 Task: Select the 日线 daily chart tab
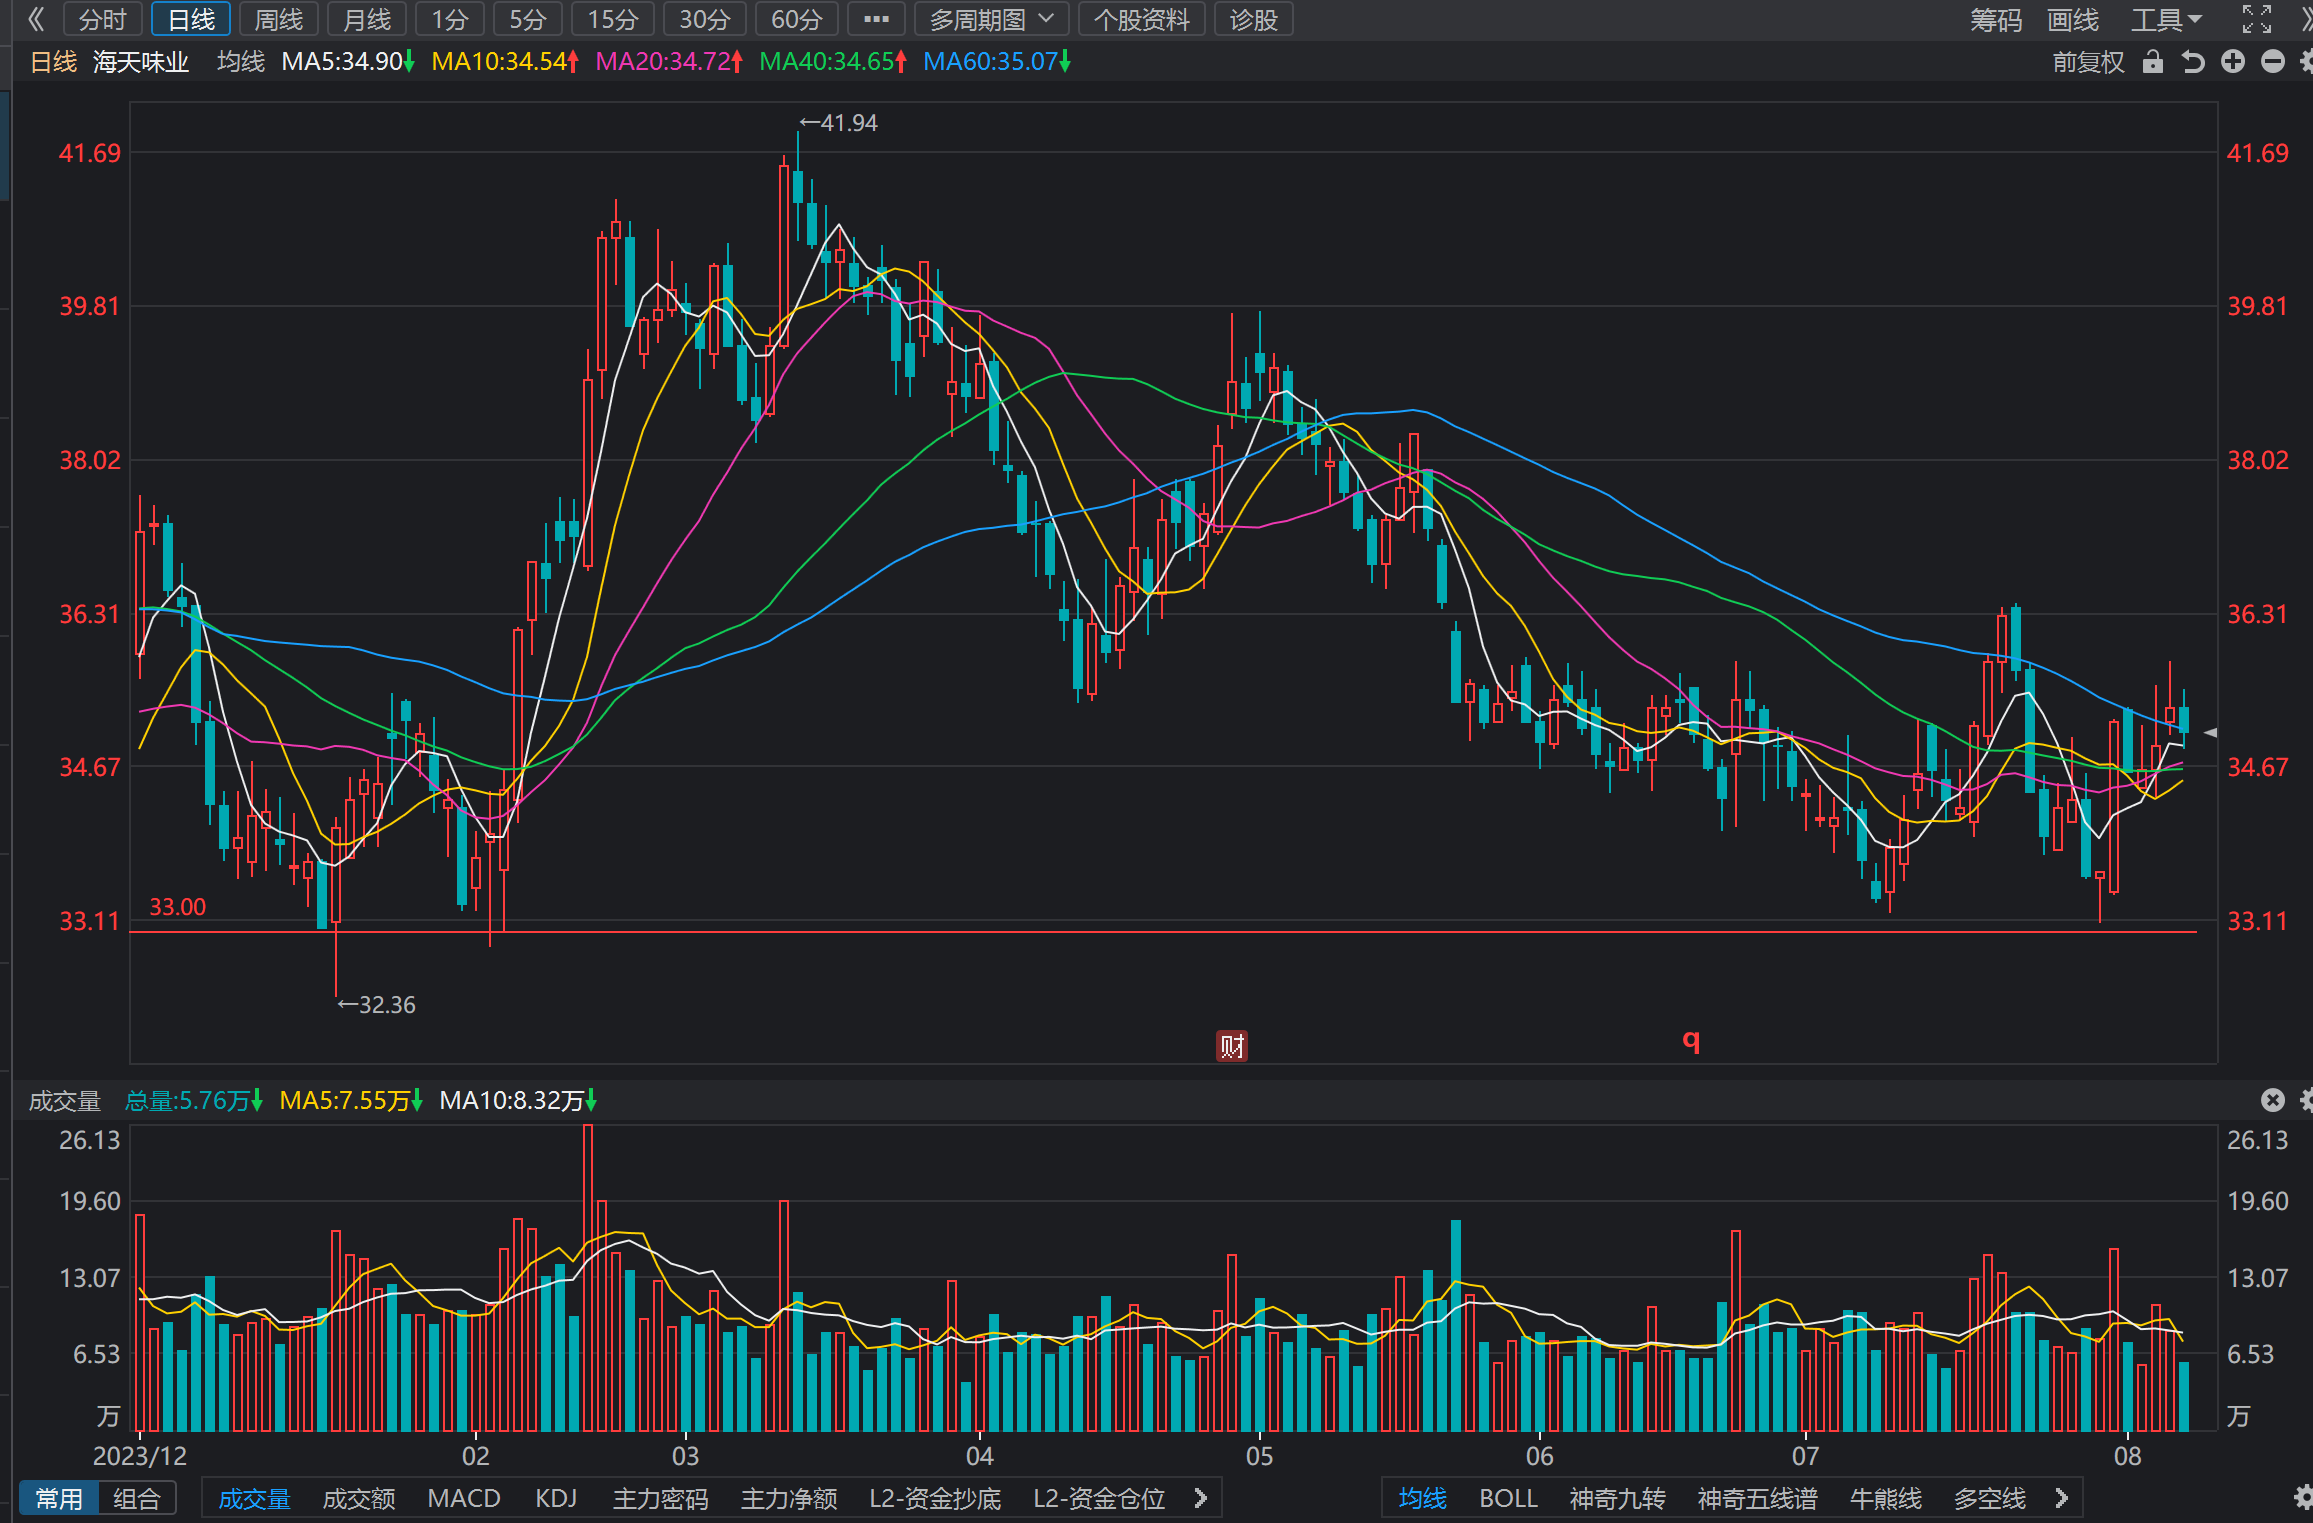(x=191, y=19)
